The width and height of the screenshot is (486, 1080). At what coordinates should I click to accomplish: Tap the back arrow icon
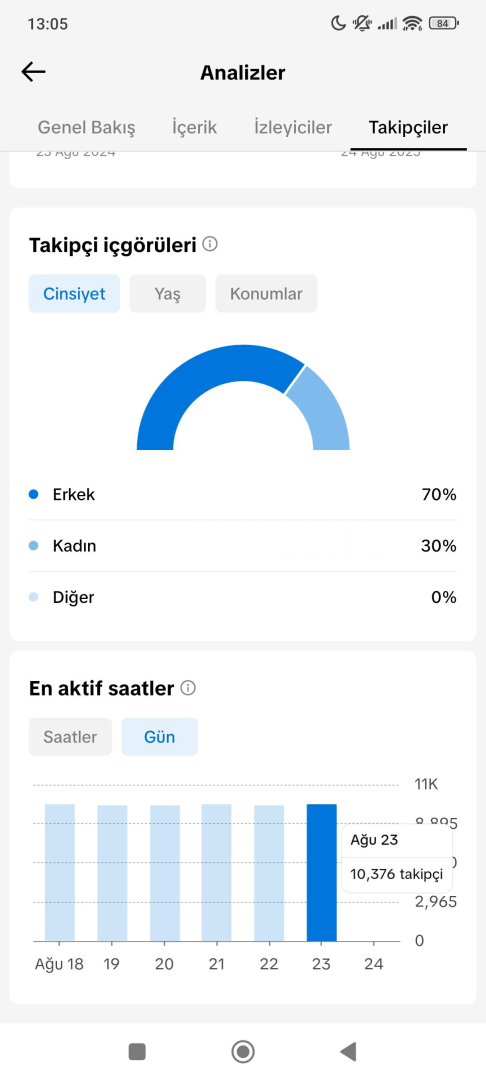click(x=33, y=72)
